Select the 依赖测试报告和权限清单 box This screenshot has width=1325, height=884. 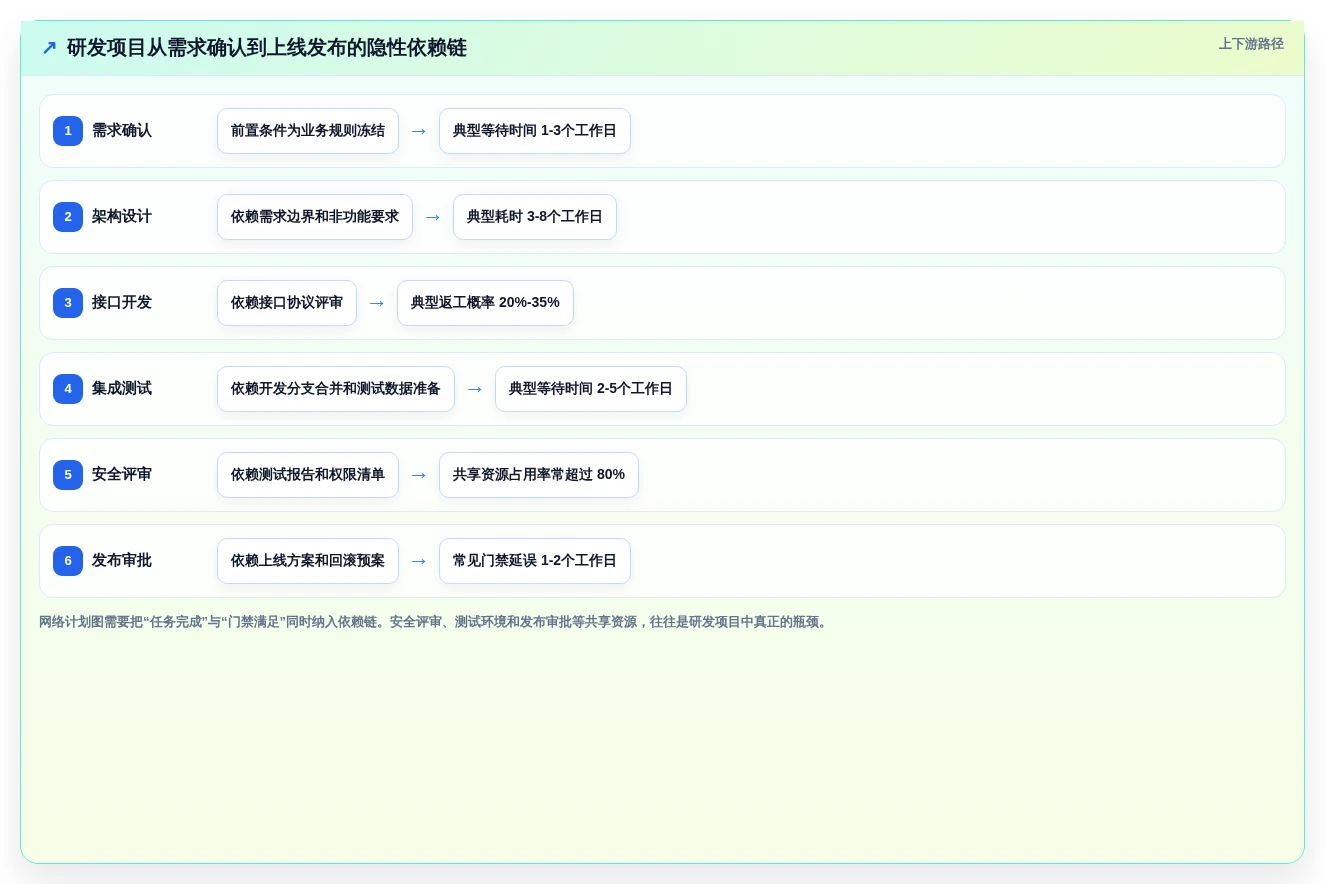(x=308, y=475)
